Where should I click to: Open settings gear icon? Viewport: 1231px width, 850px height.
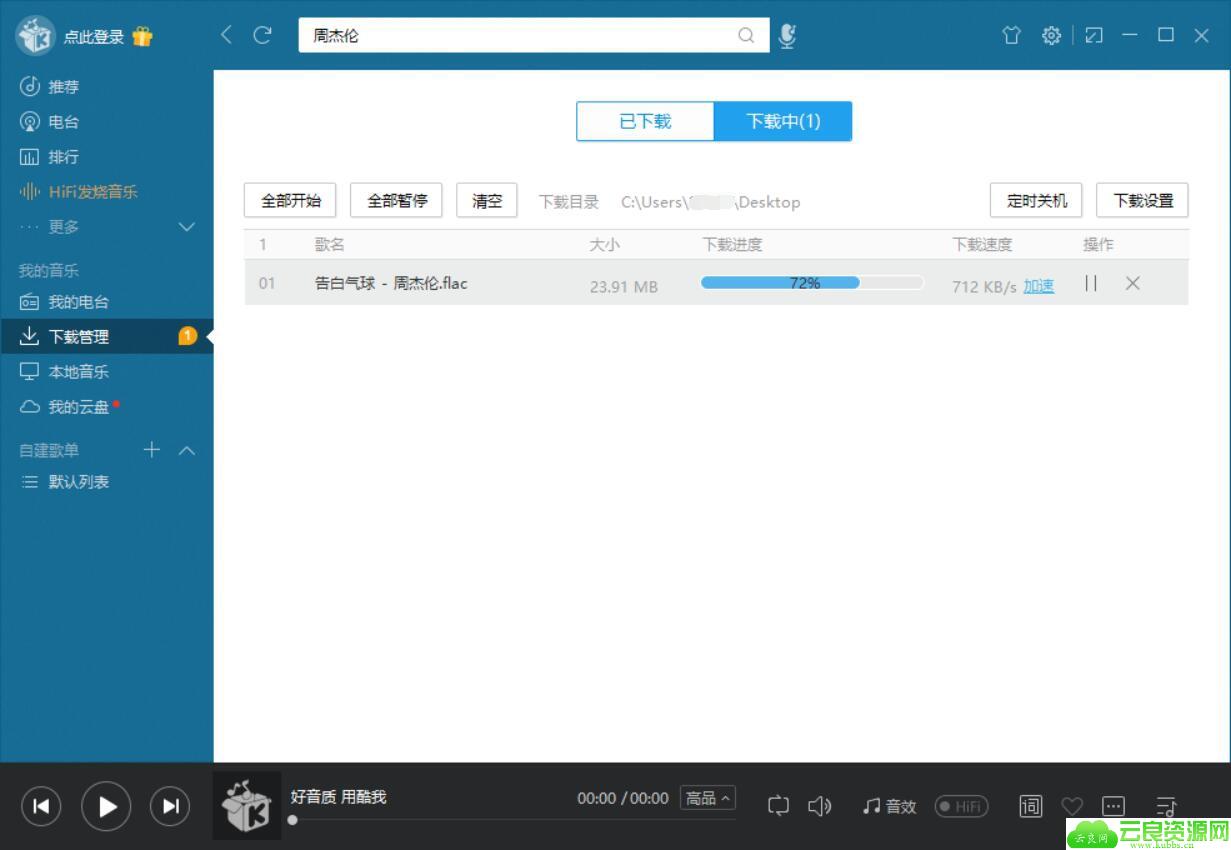pos(1051,35)
